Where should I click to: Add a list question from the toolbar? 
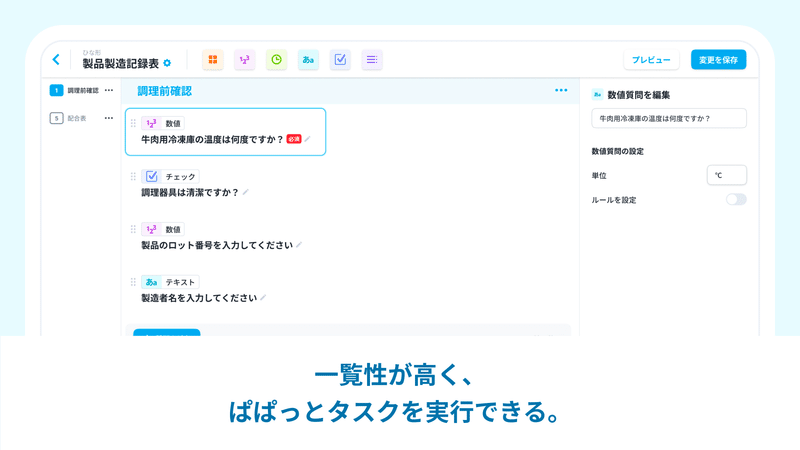click(372, 60)
